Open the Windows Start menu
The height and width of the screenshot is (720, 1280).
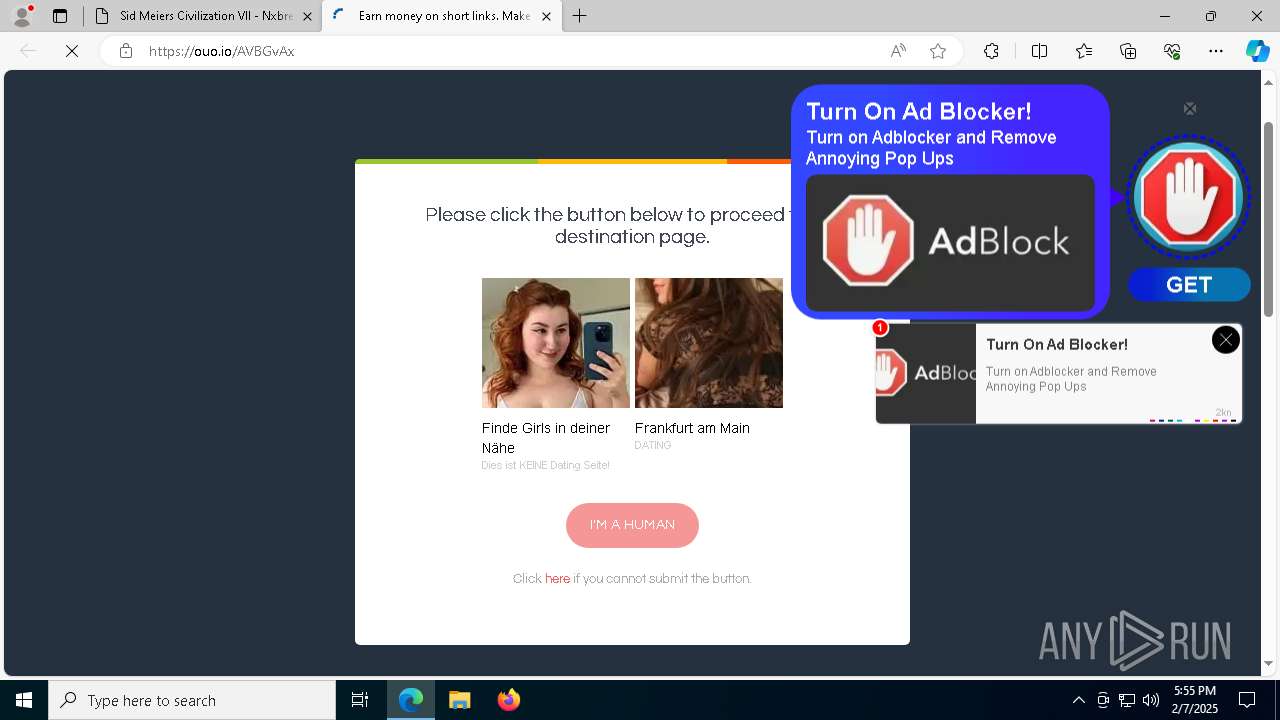coord(24,700)
